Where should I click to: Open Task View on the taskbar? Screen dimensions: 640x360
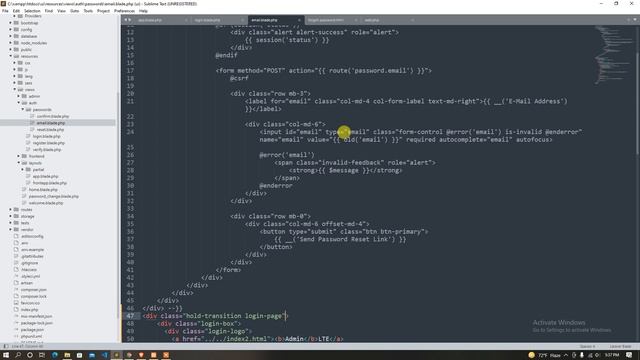coord(42,355)
